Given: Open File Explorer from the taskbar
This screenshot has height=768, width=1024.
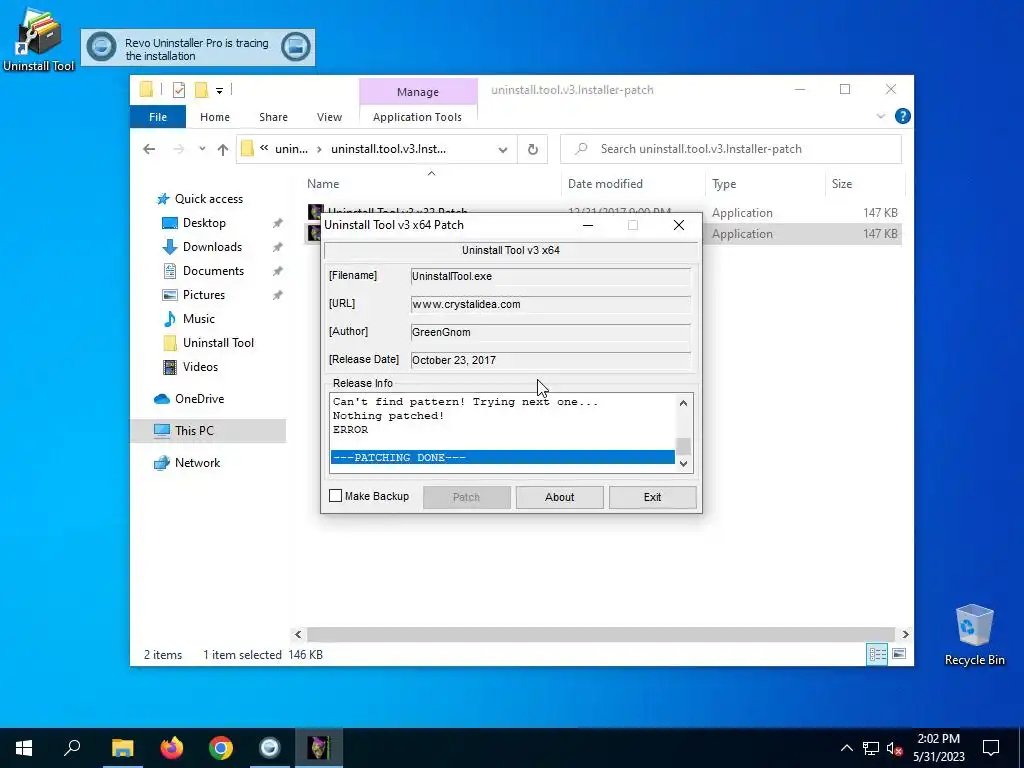Looking at the screenshot, I should (x=122, y=748).
